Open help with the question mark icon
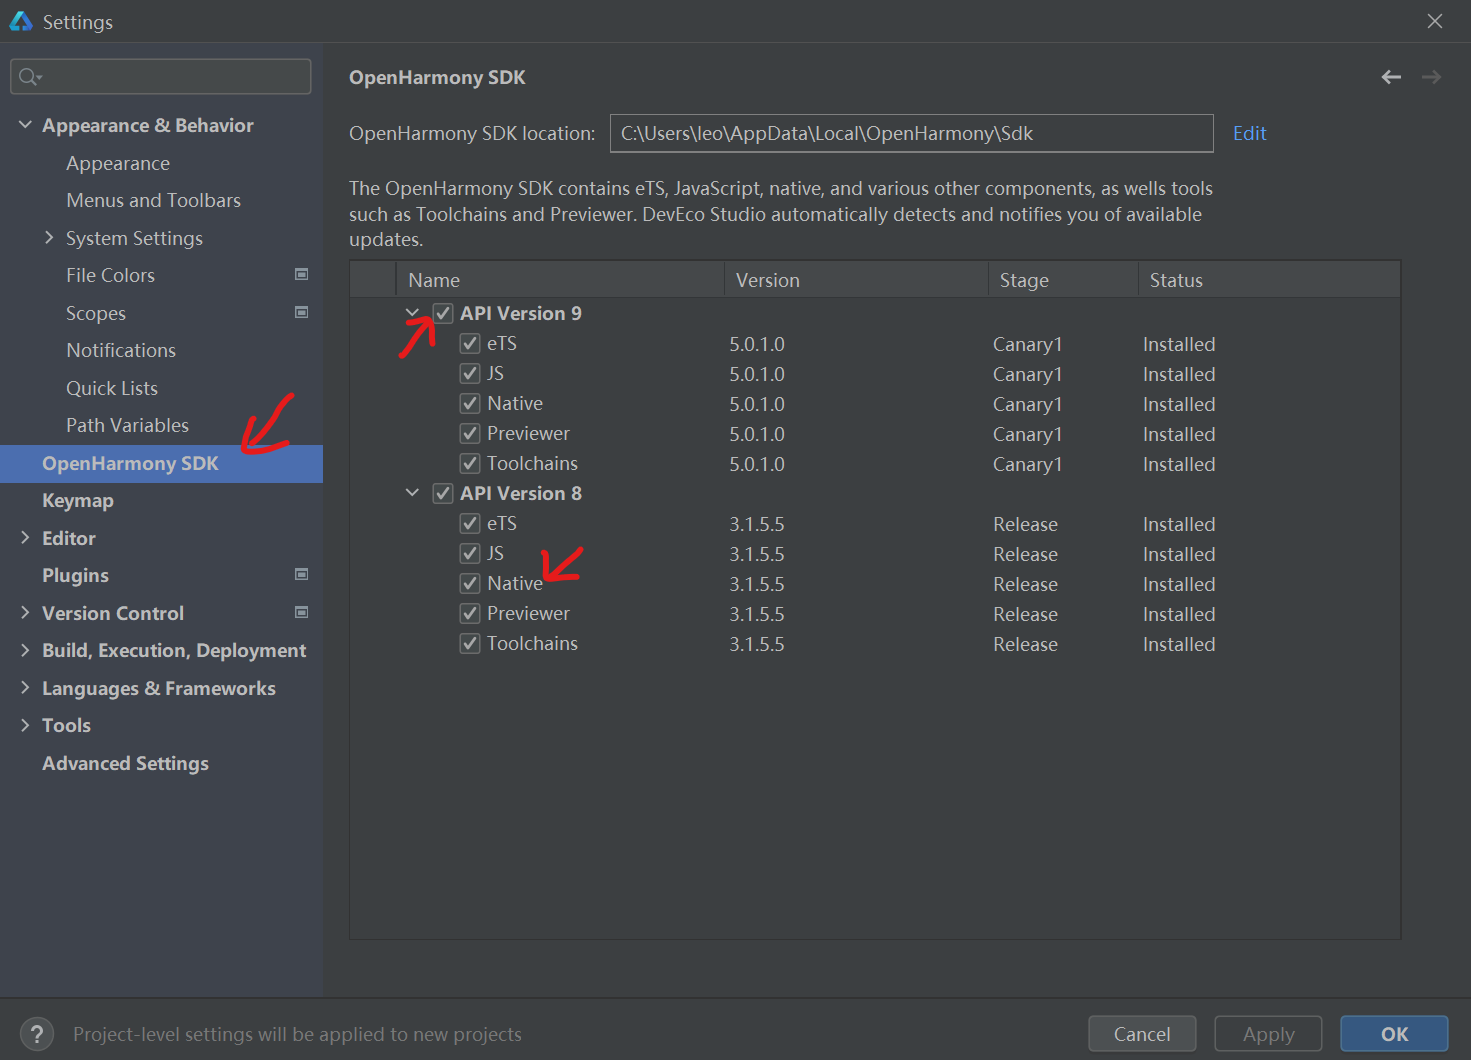 click(37, 1034)
